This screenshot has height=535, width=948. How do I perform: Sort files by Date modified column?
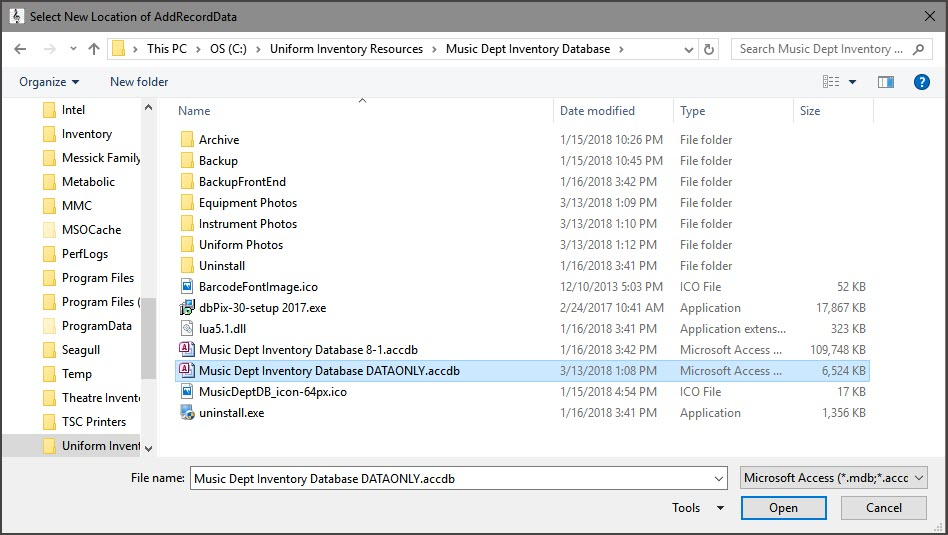pyautogui.click(x=597, y=111)
